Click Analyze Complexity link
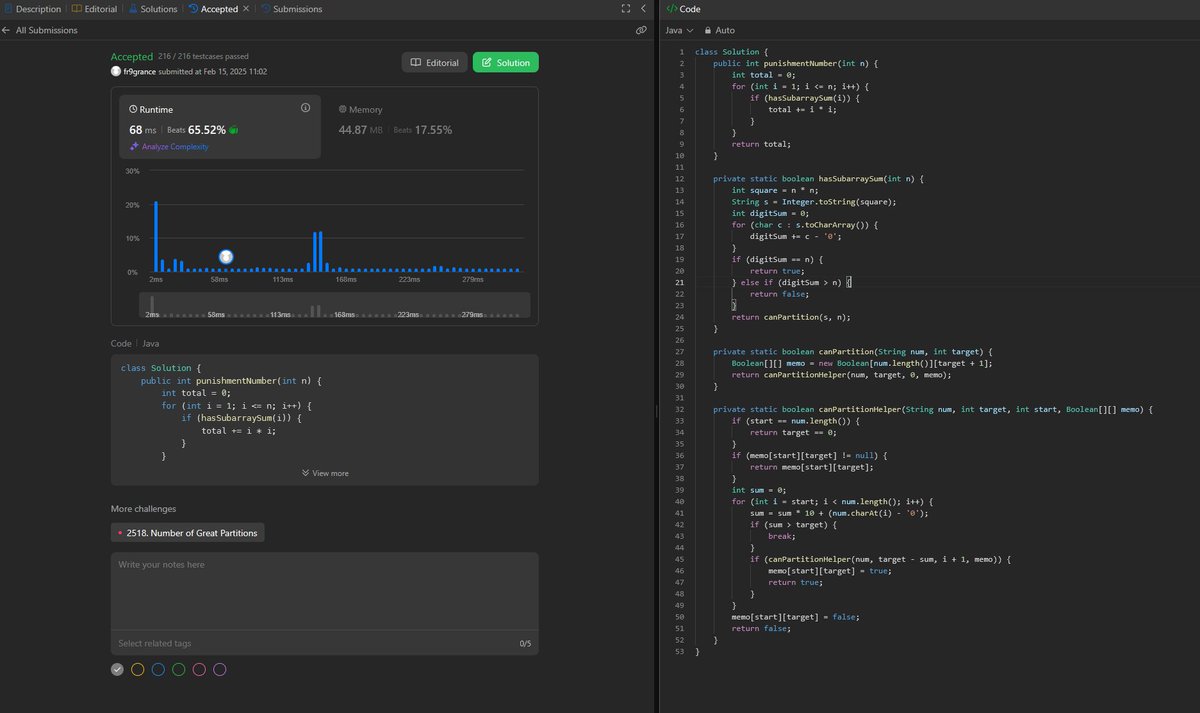 tap(169, 147)
